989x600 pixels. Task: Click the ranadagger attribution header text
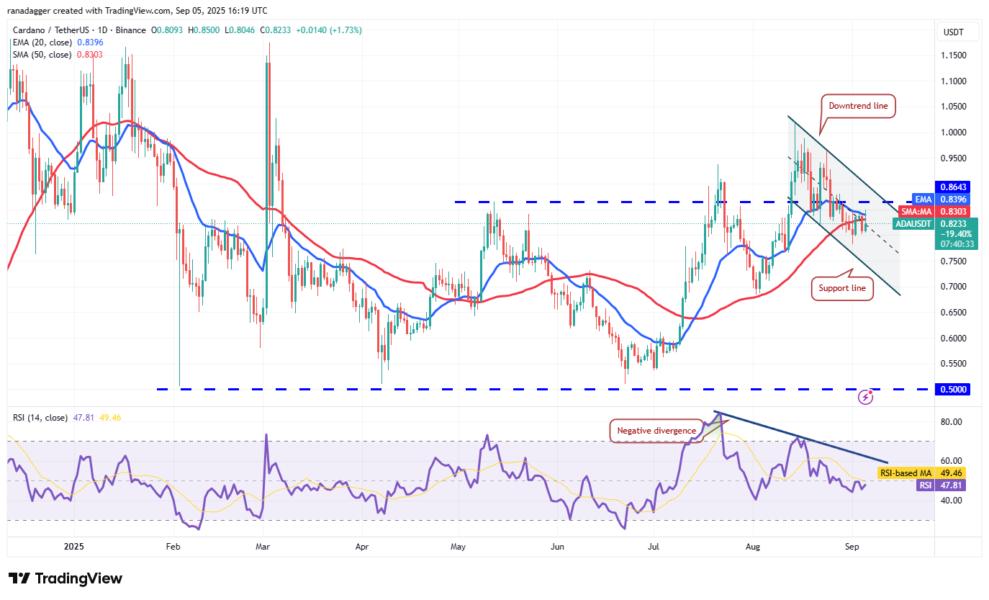137,11
